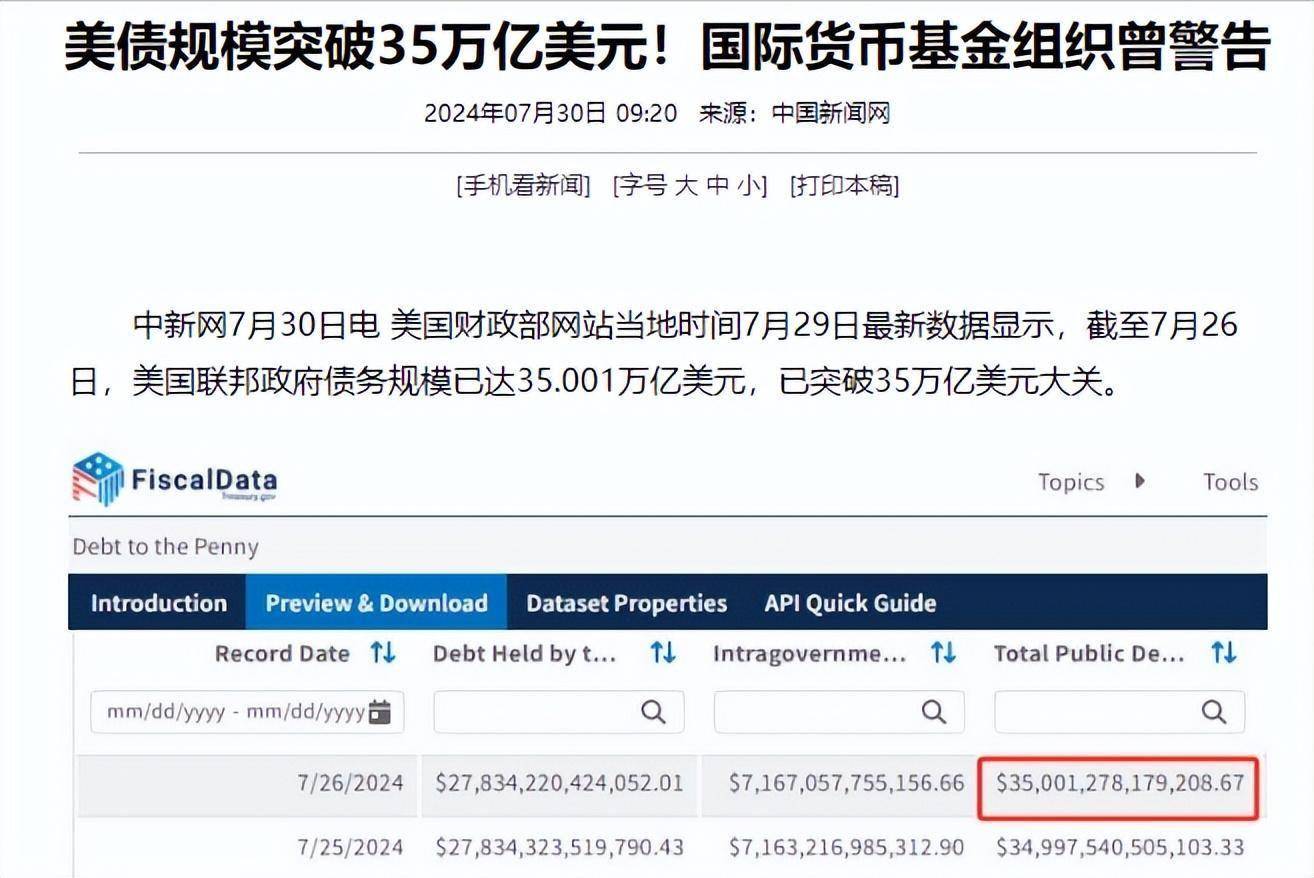Switch to the Dataset Properties tab
1314x878 pixels.
pos(626,602)
